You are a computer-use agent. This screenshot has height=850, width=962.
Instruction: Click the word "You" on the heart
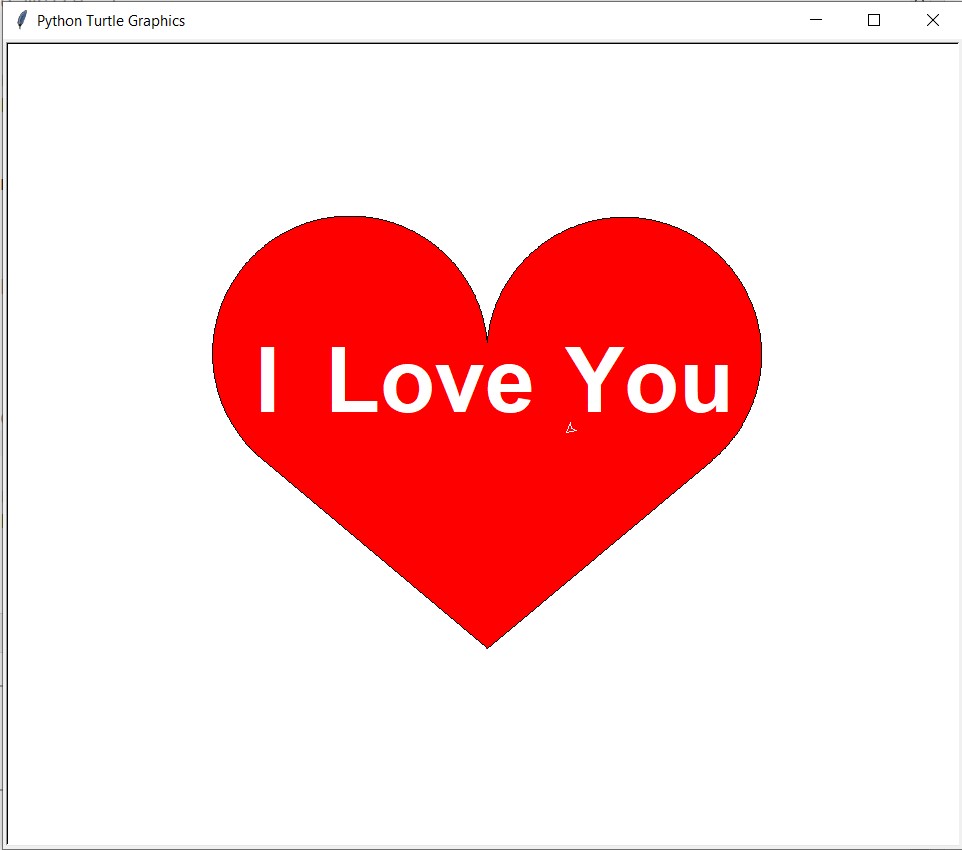tap(647, 381)
